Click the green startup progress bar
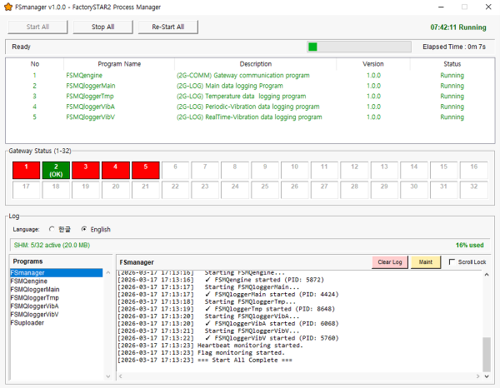500x388 pixels. tap(359, 47)
